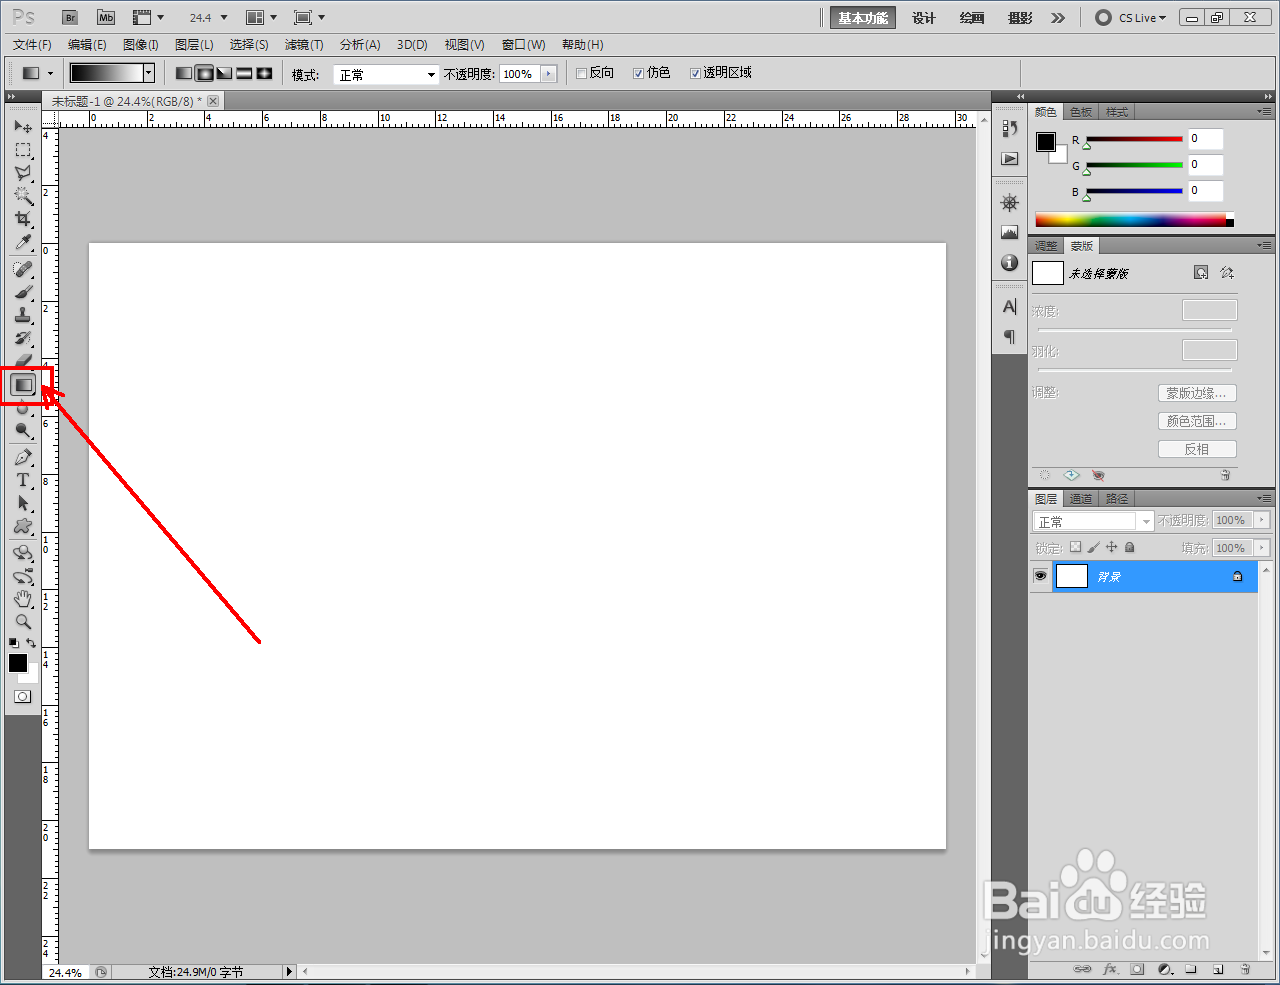The width and height of the screenshot is (1280, 985).
Task: Click the layer style fx icon
Action: [x=1110, y=969]
